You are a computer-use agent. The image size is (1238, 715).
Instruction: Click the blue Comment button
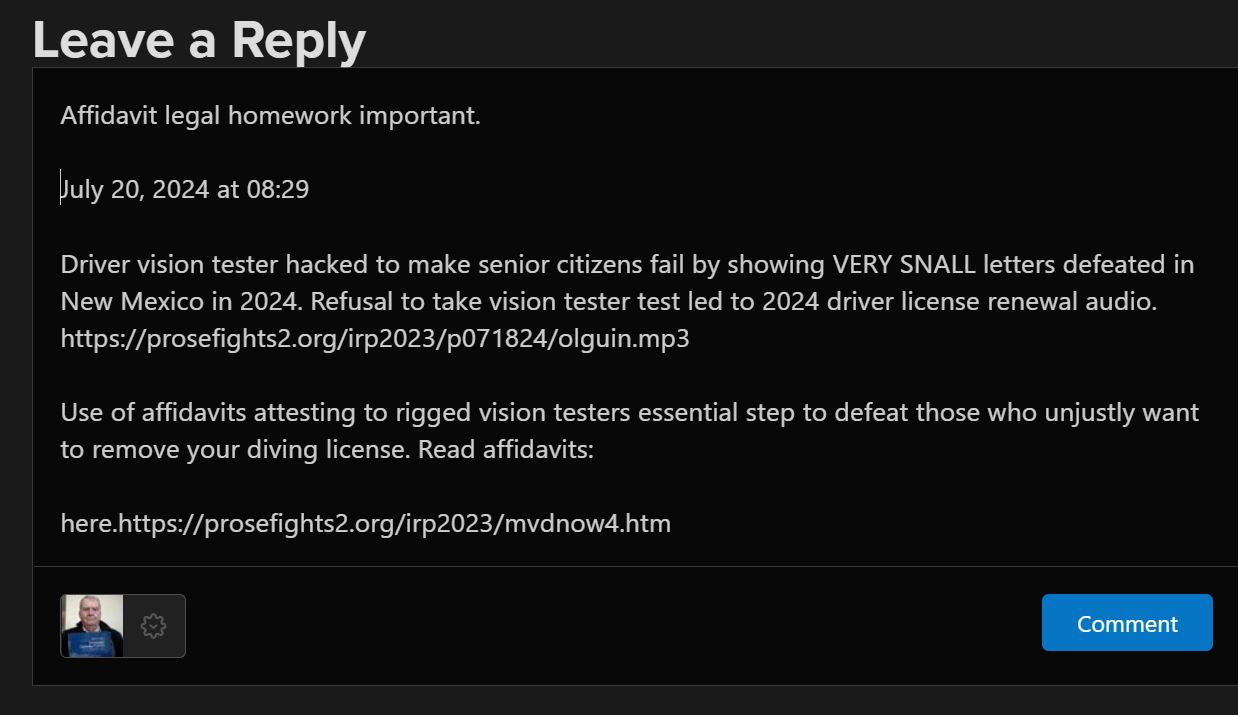click(x=1127, y=623)
